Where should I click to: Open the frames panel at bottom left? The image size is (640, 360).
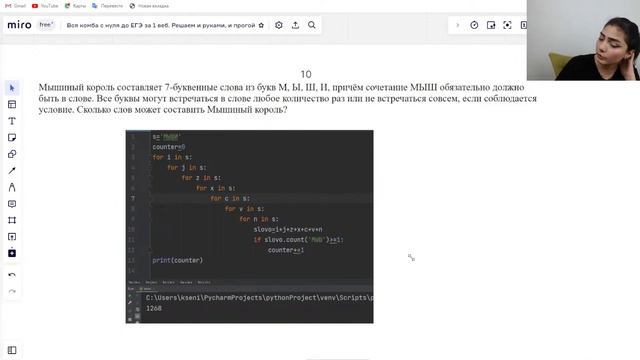tap(12, 350)
